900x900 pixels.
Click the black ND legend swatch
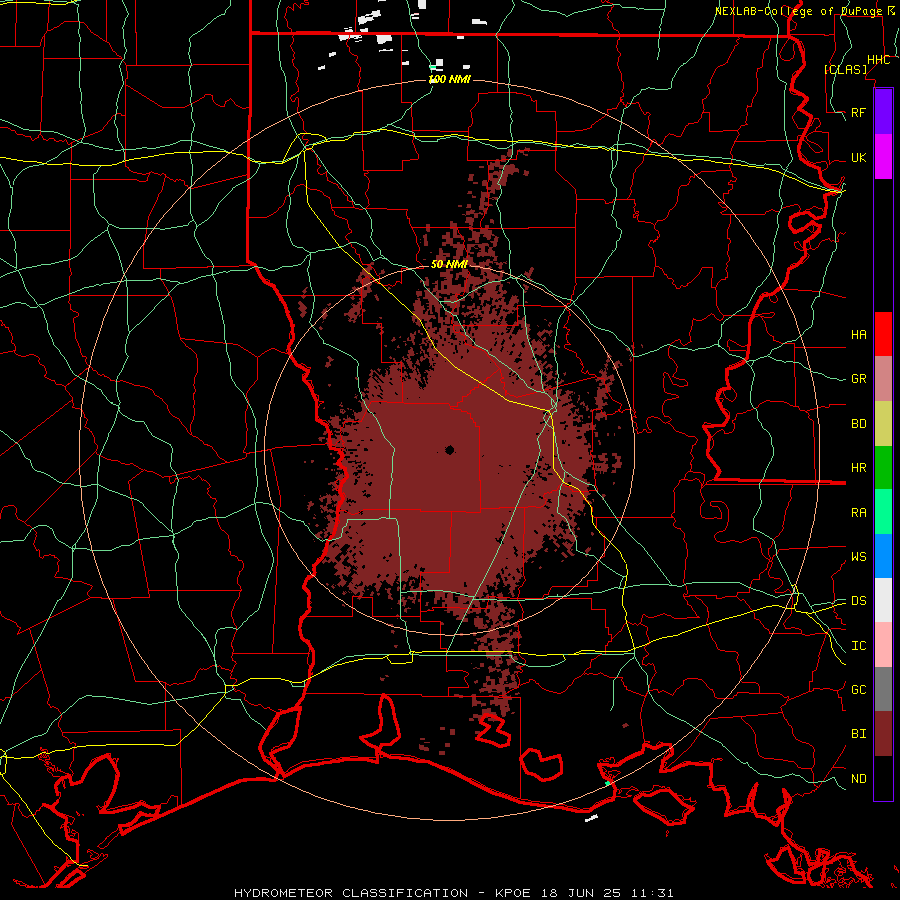pyautogui.click(x=883, y=778)
